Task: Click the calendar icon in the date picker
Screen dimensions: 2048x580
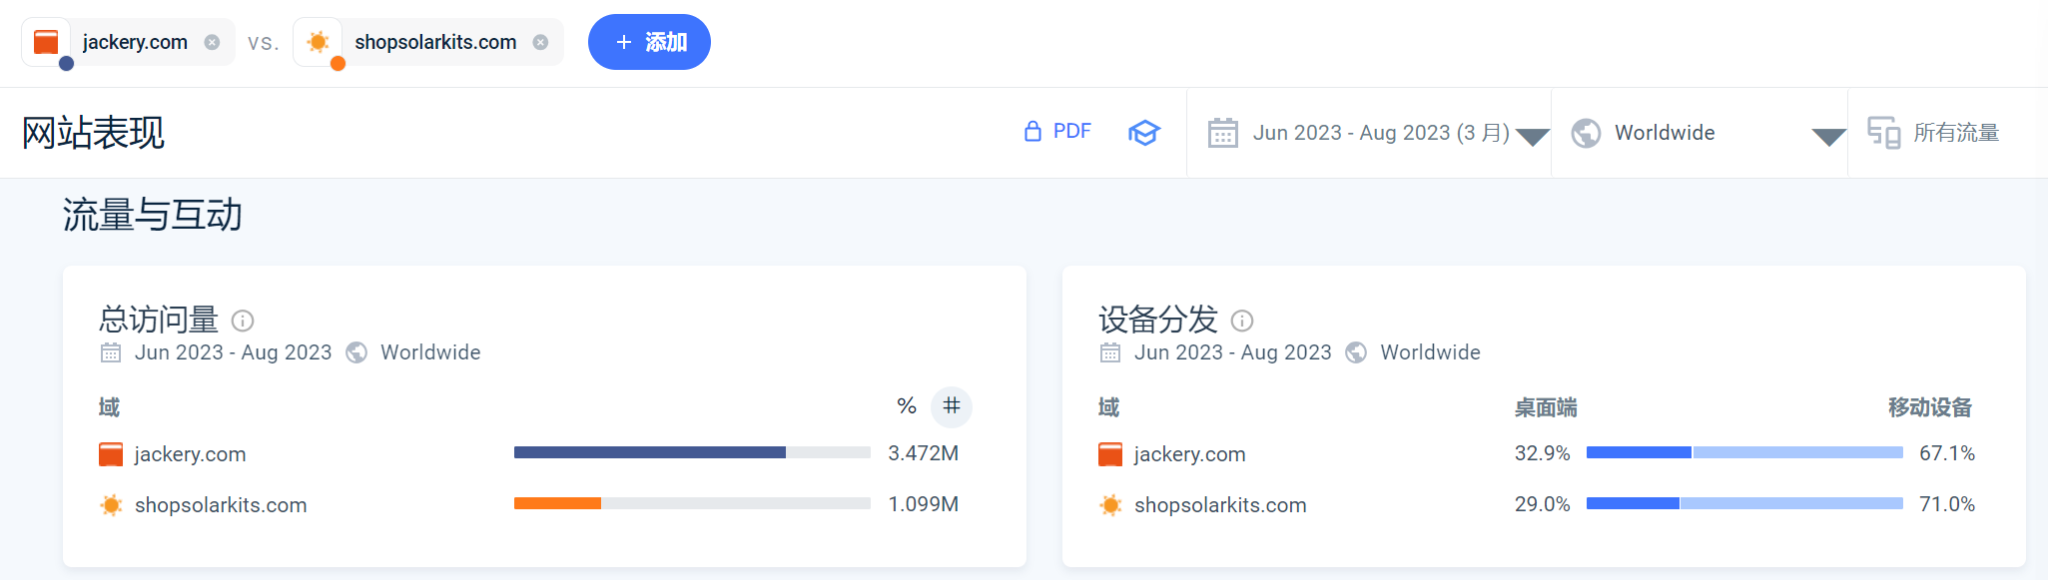Action: pos(1223,133)
